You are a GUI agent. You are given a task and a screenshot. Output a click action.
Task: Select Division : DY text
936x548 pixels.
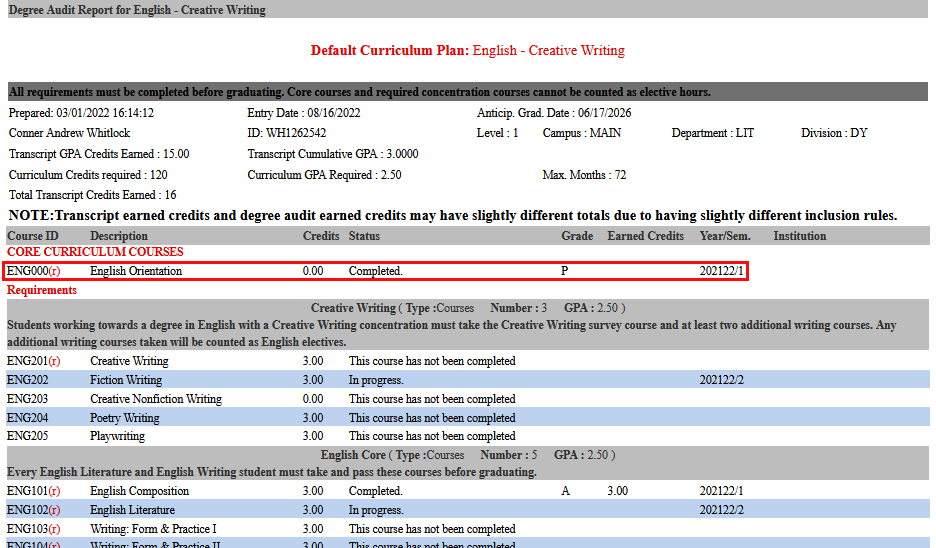835,133
